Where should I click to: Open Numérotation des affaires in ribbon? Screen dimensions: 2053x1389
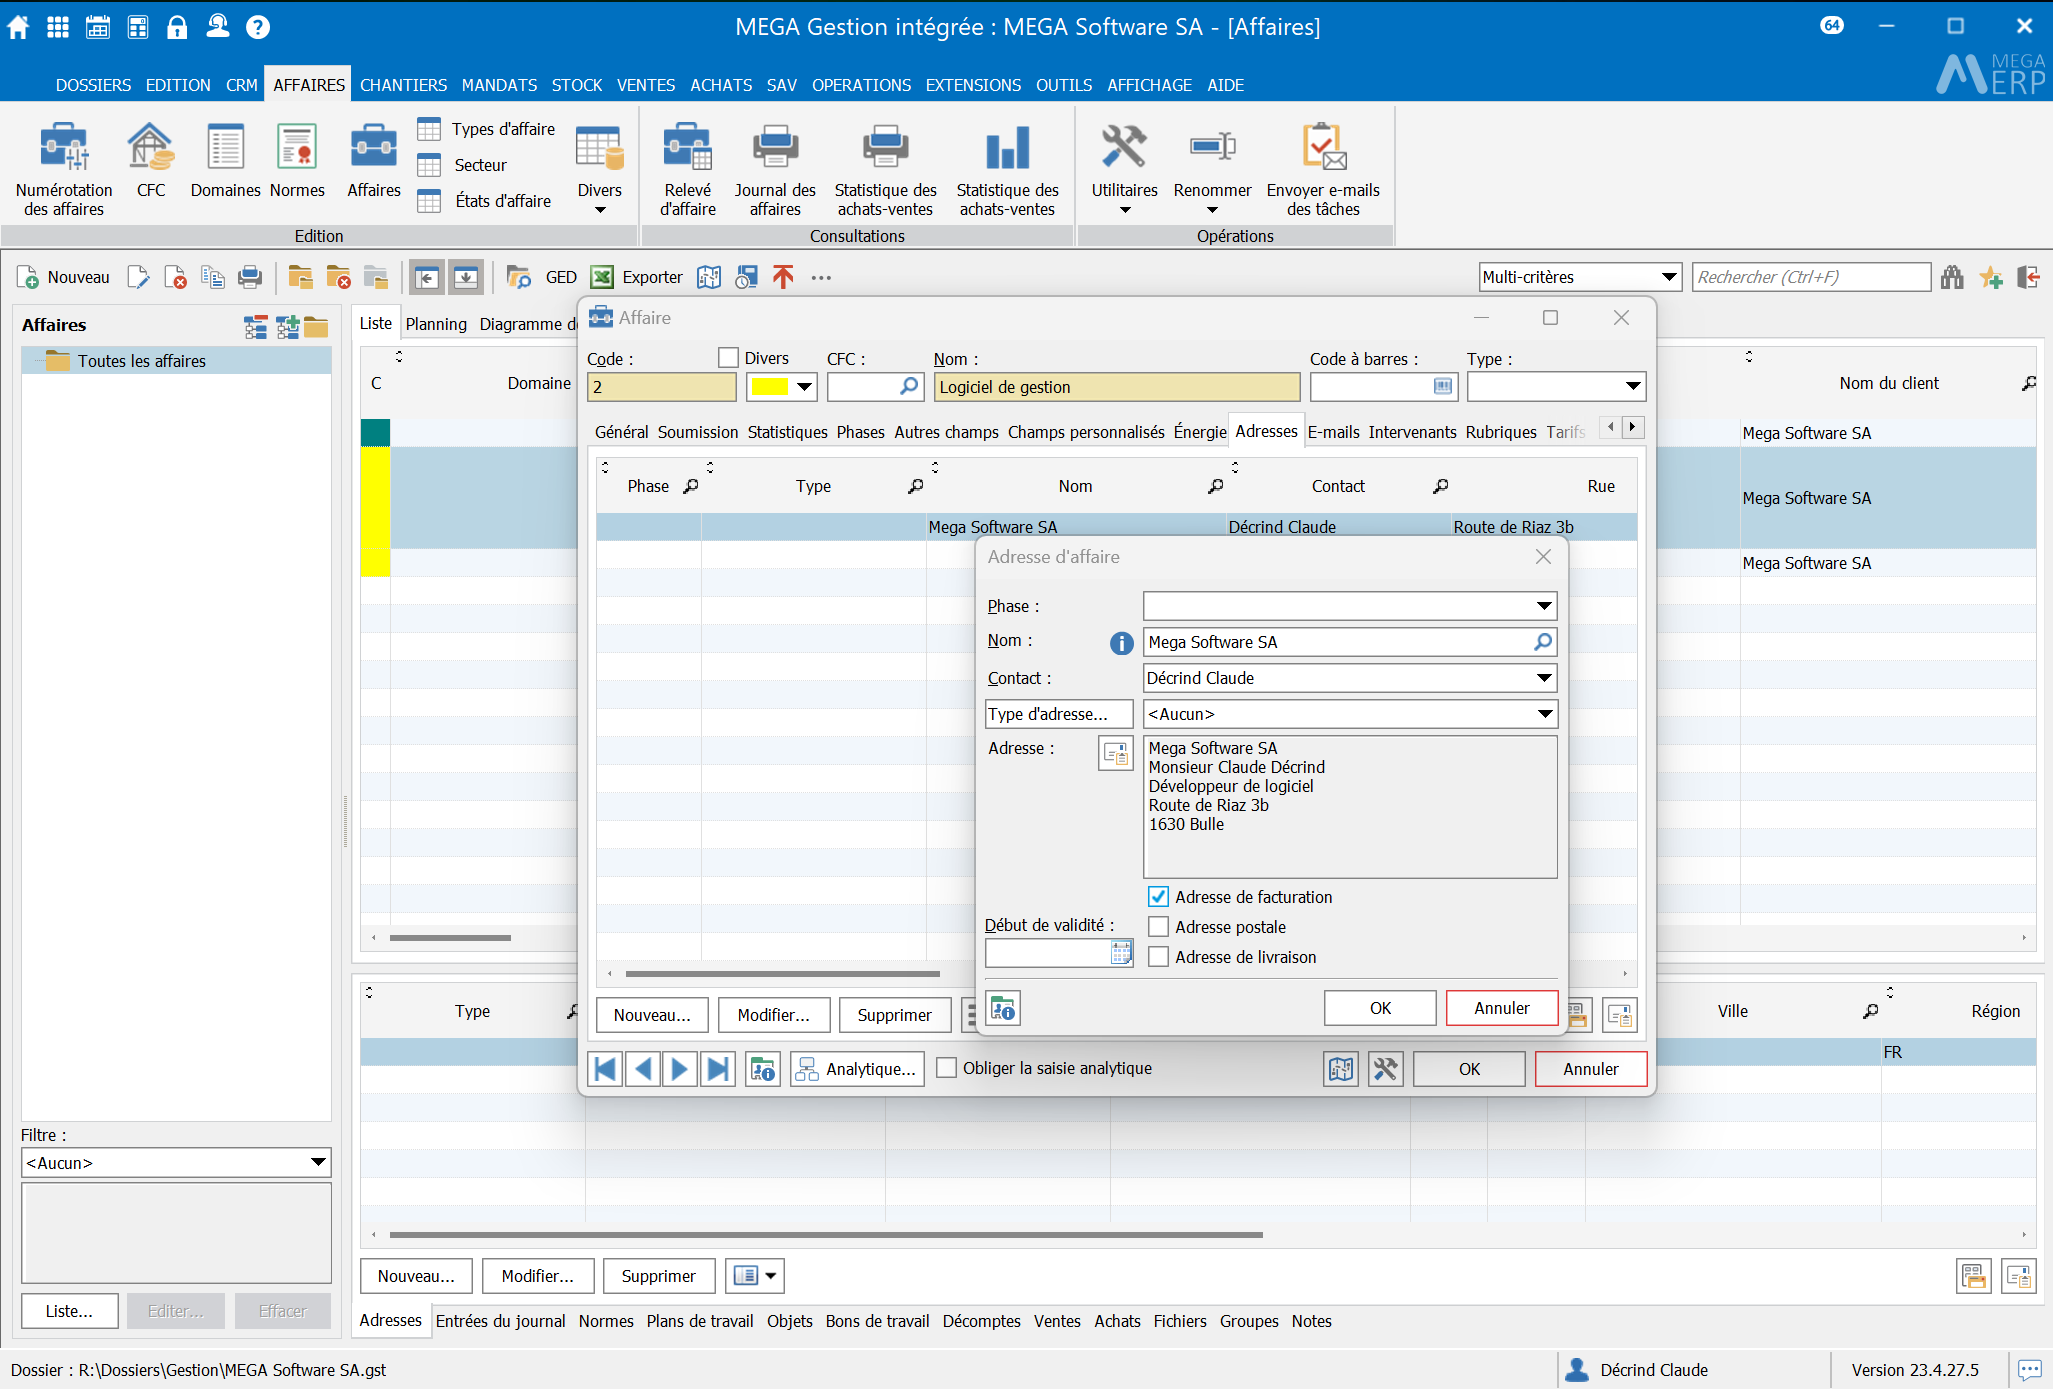tap(64, 169)
